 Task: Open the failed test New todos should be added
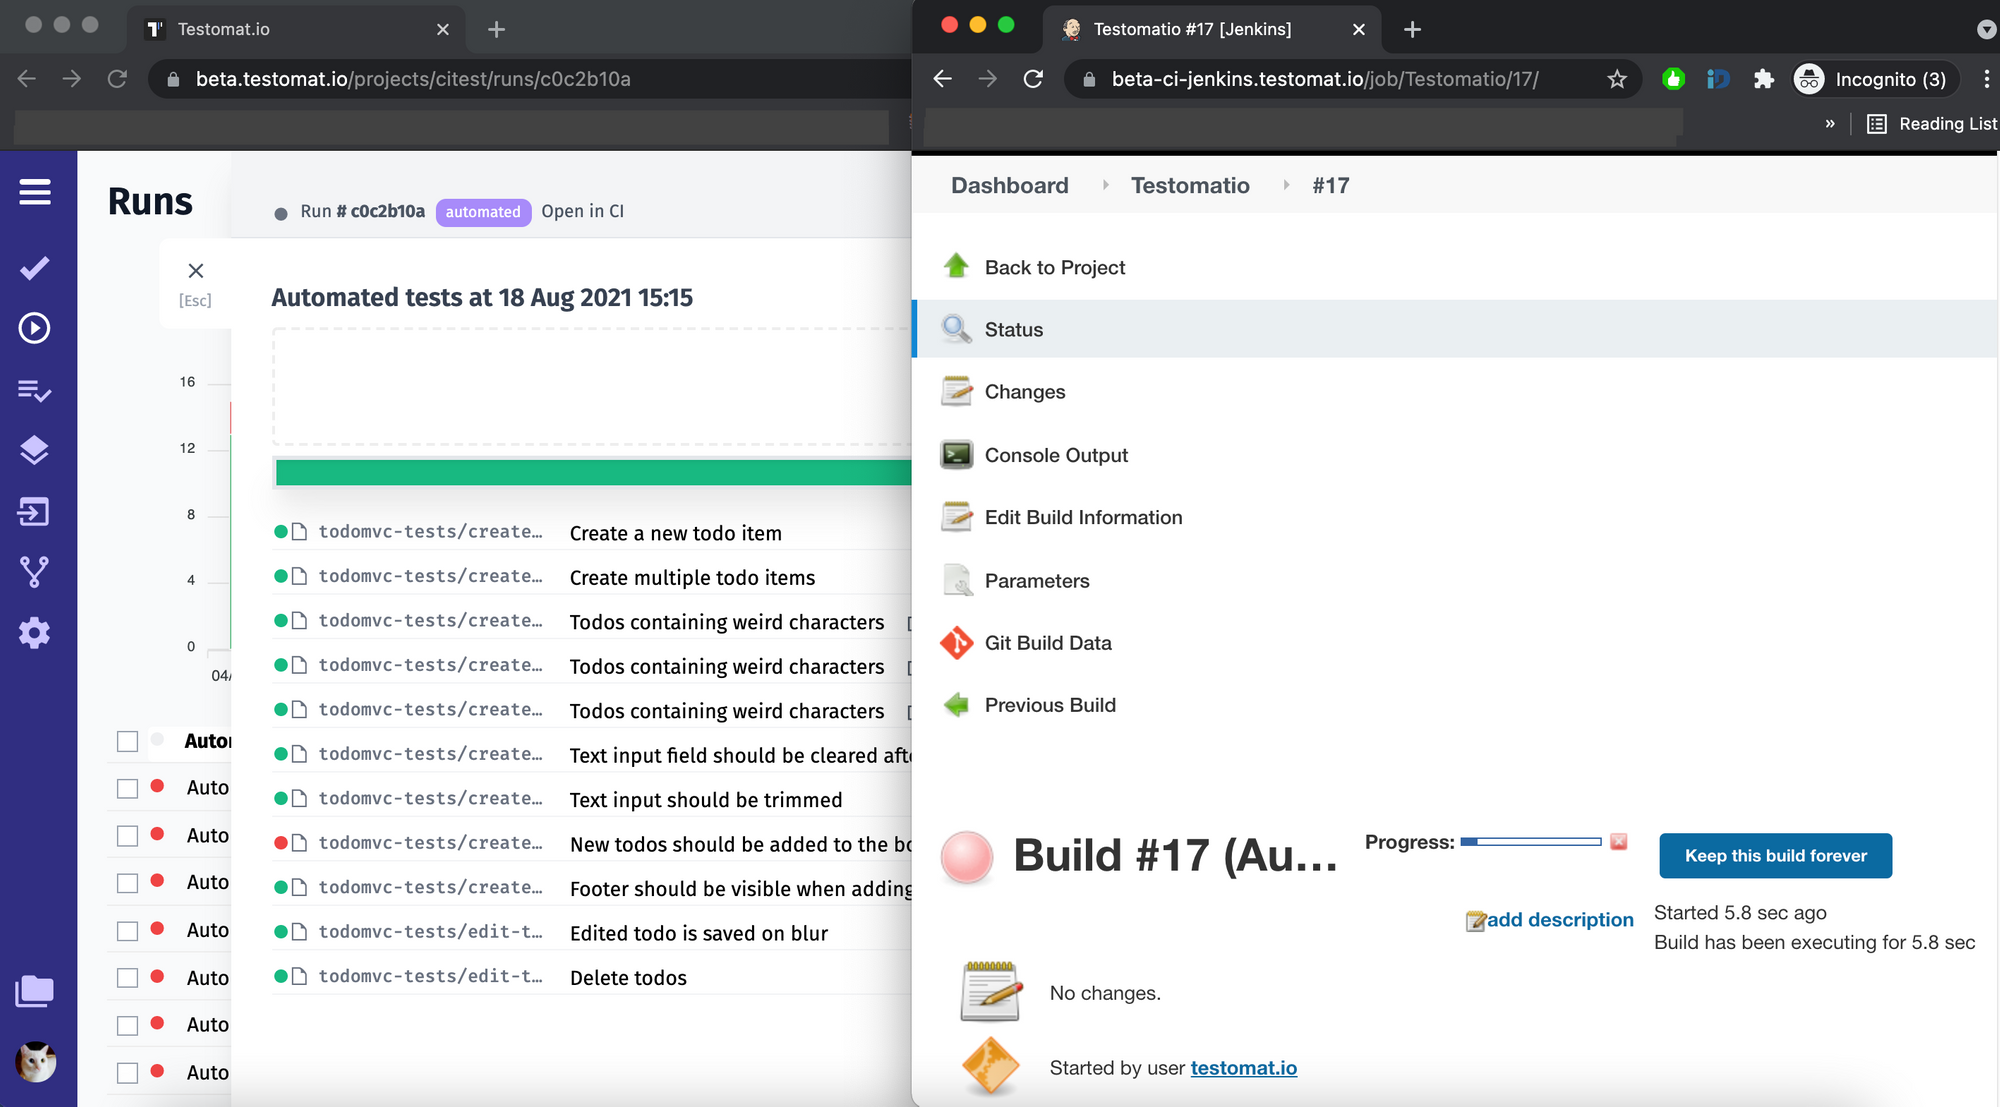592,843
